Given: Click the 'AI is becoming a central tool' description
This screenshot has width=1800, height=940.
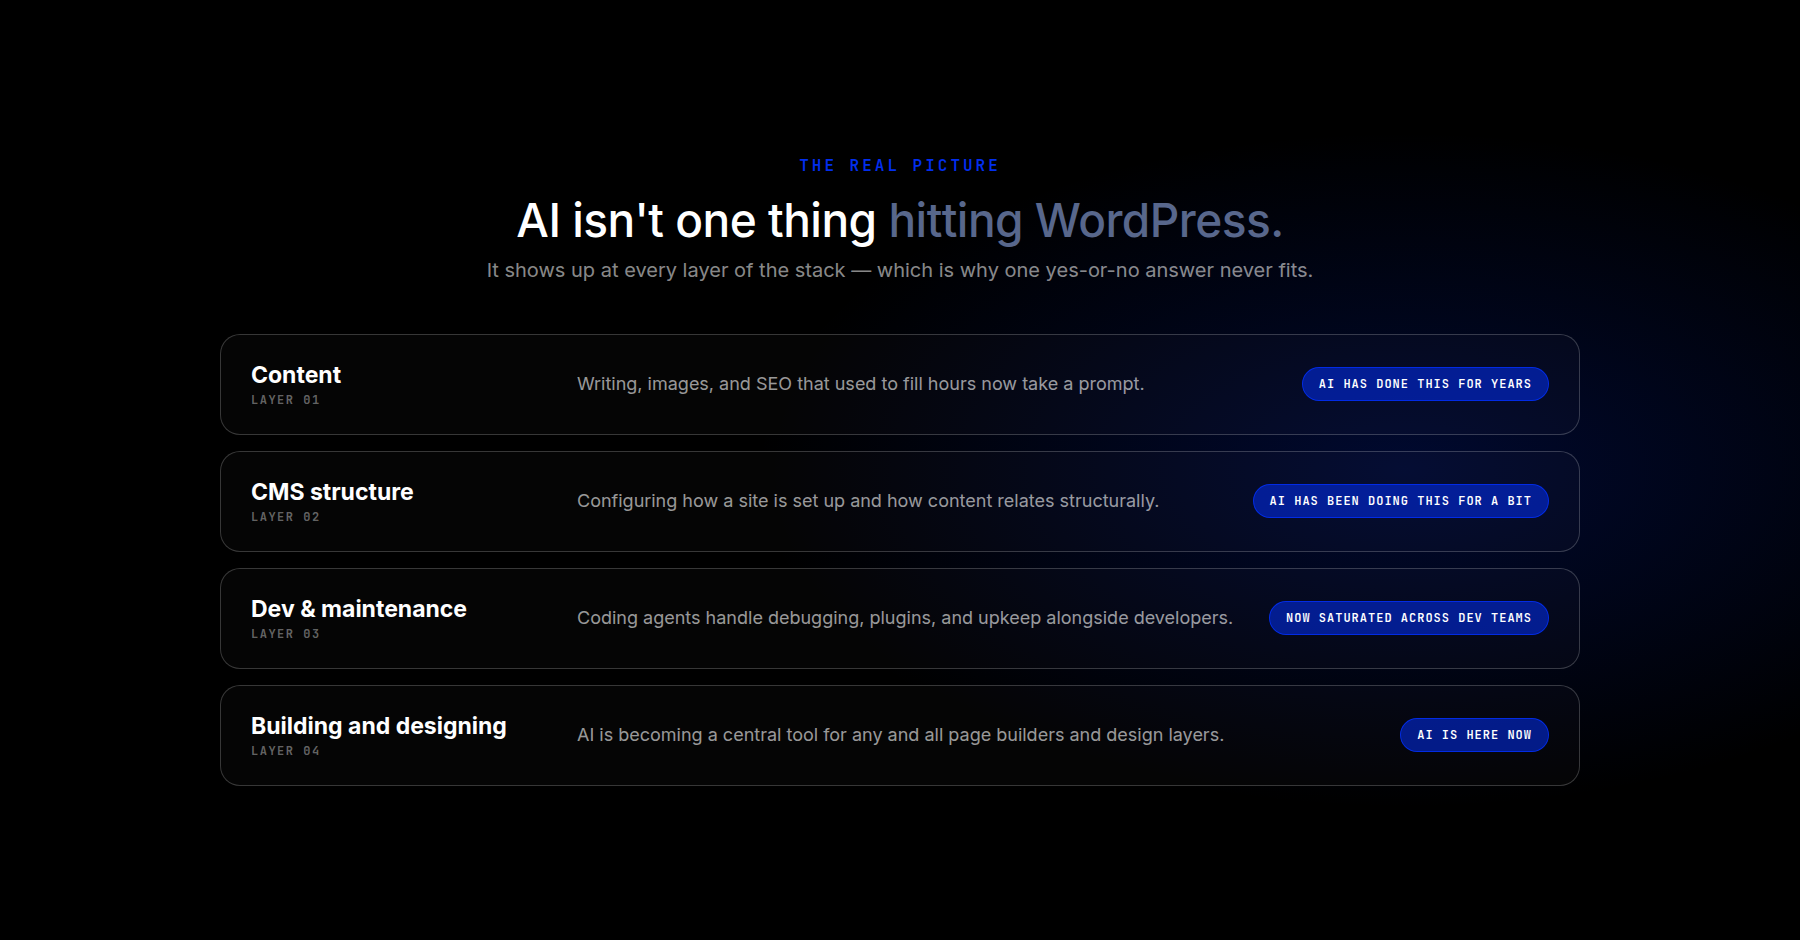Looking at the screenshot, I should pos(900,735).
